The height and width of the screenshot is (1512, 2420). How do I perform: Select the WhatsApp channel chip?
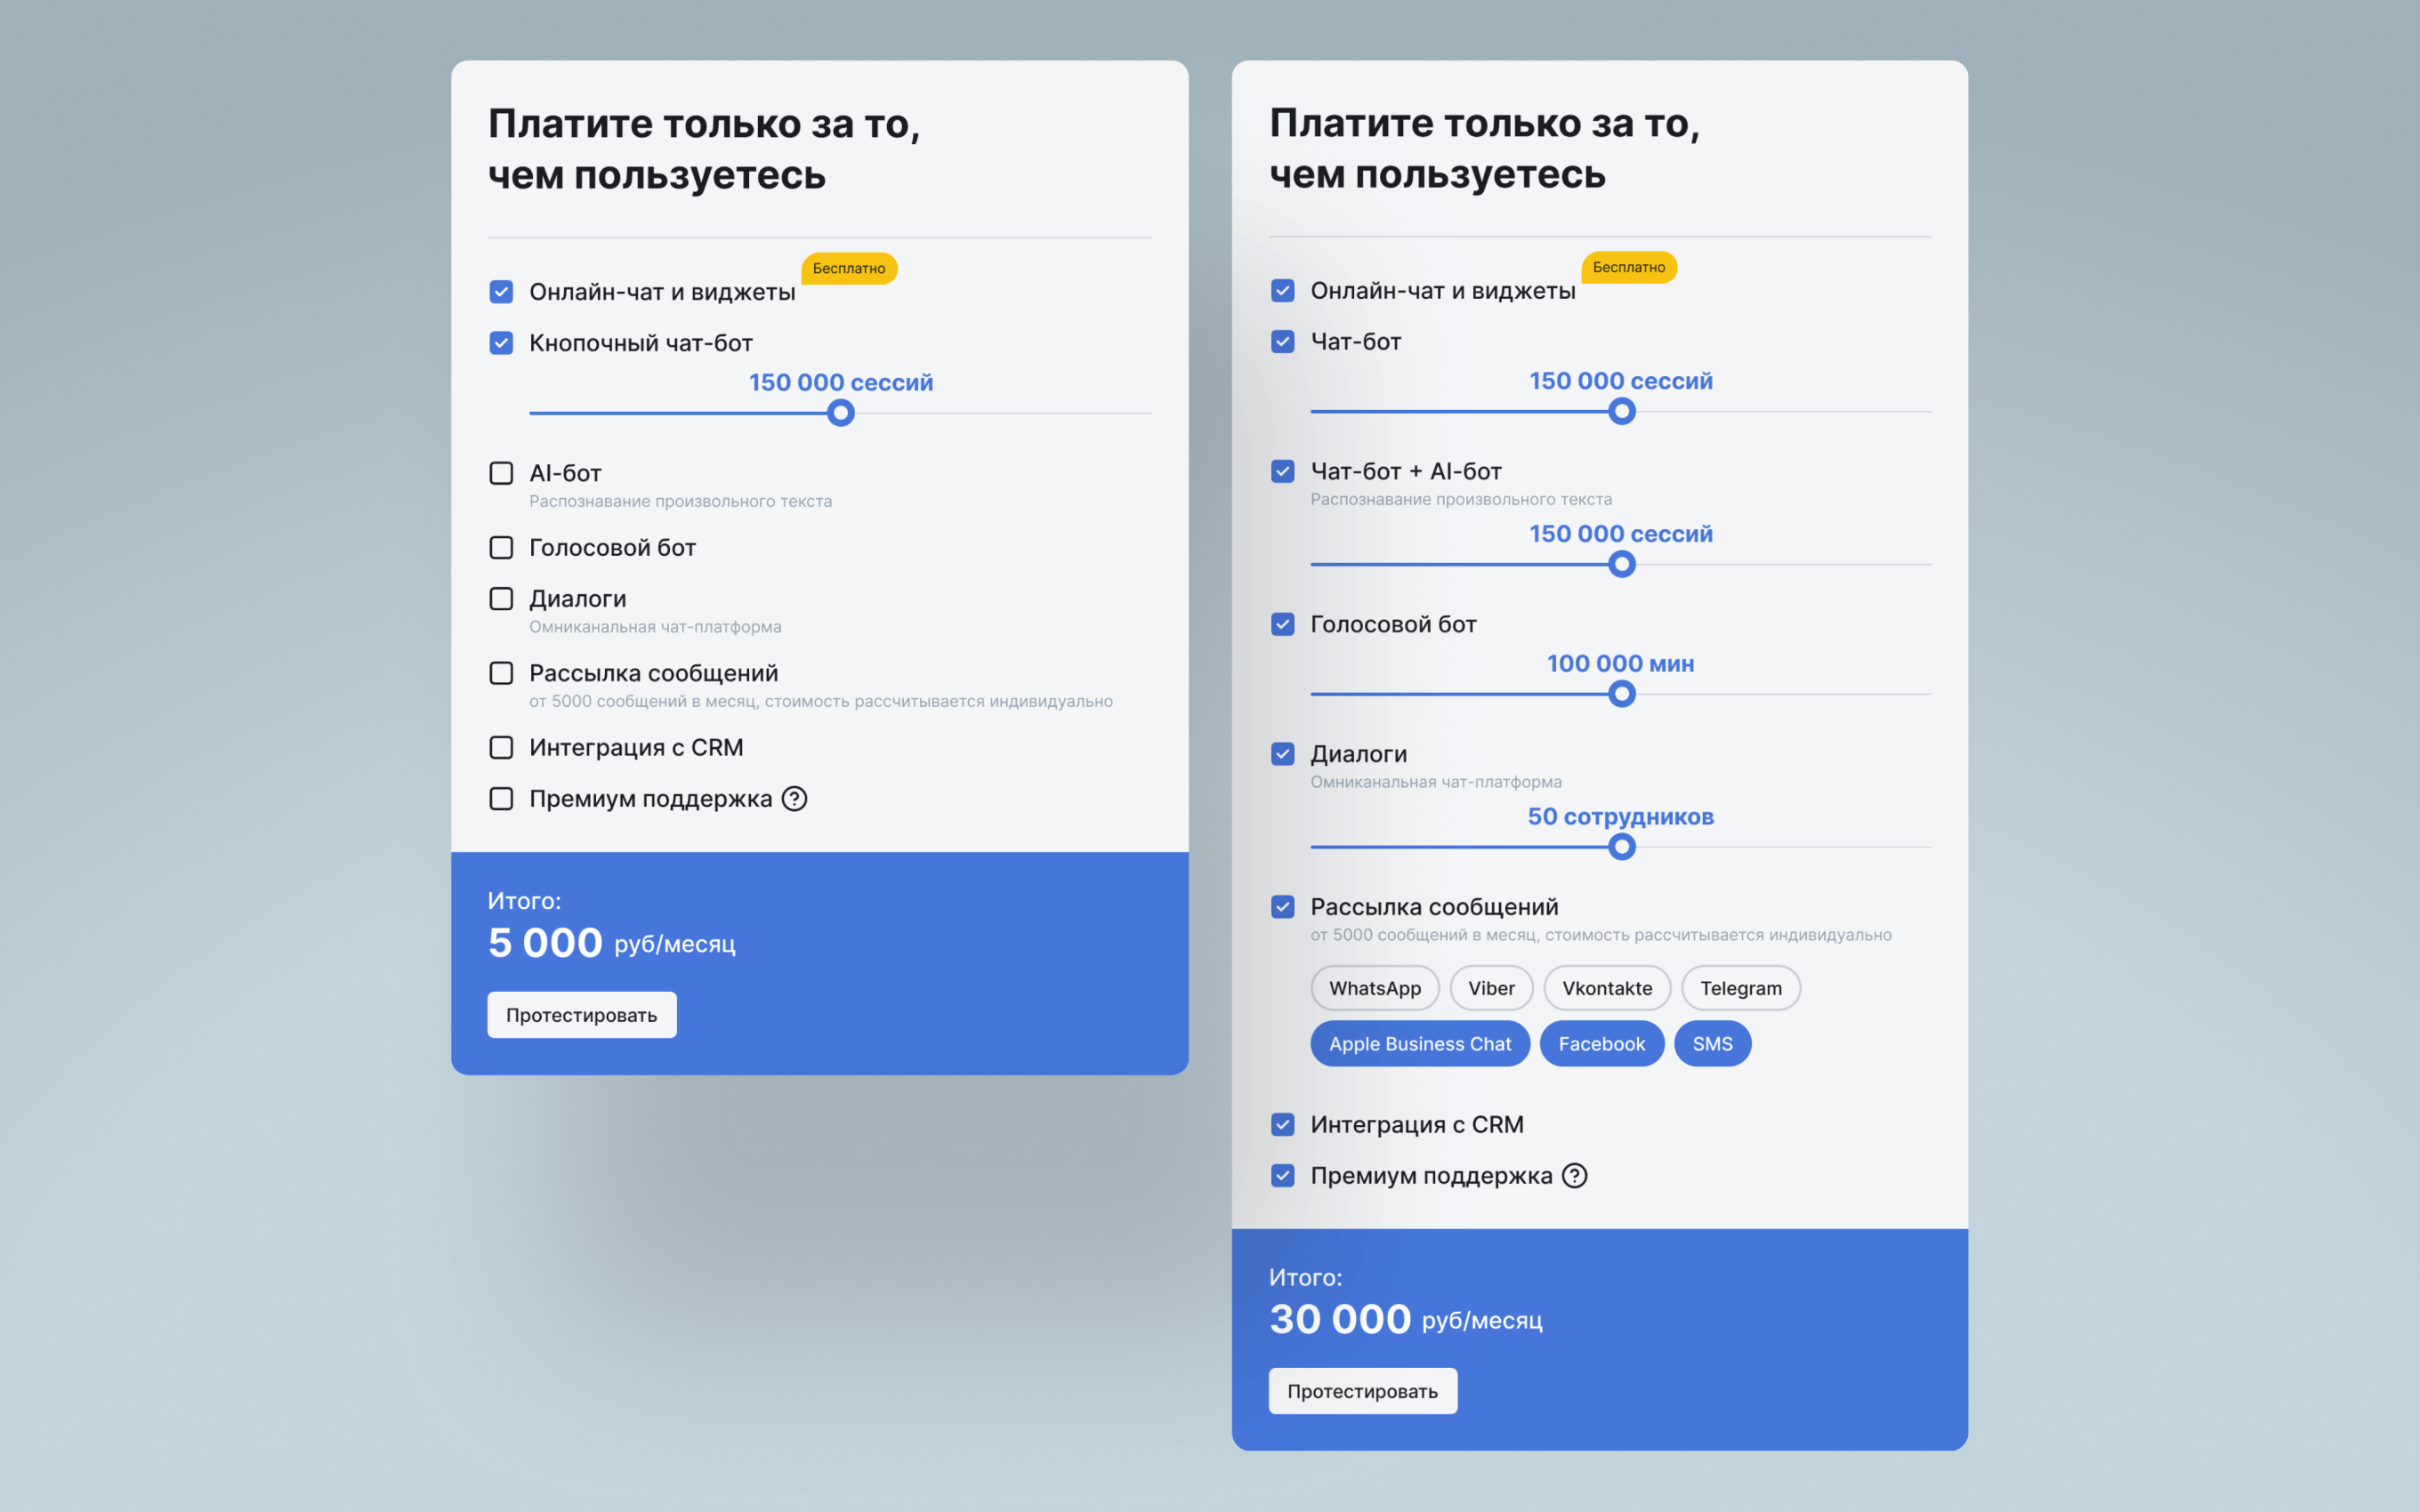1374,988
